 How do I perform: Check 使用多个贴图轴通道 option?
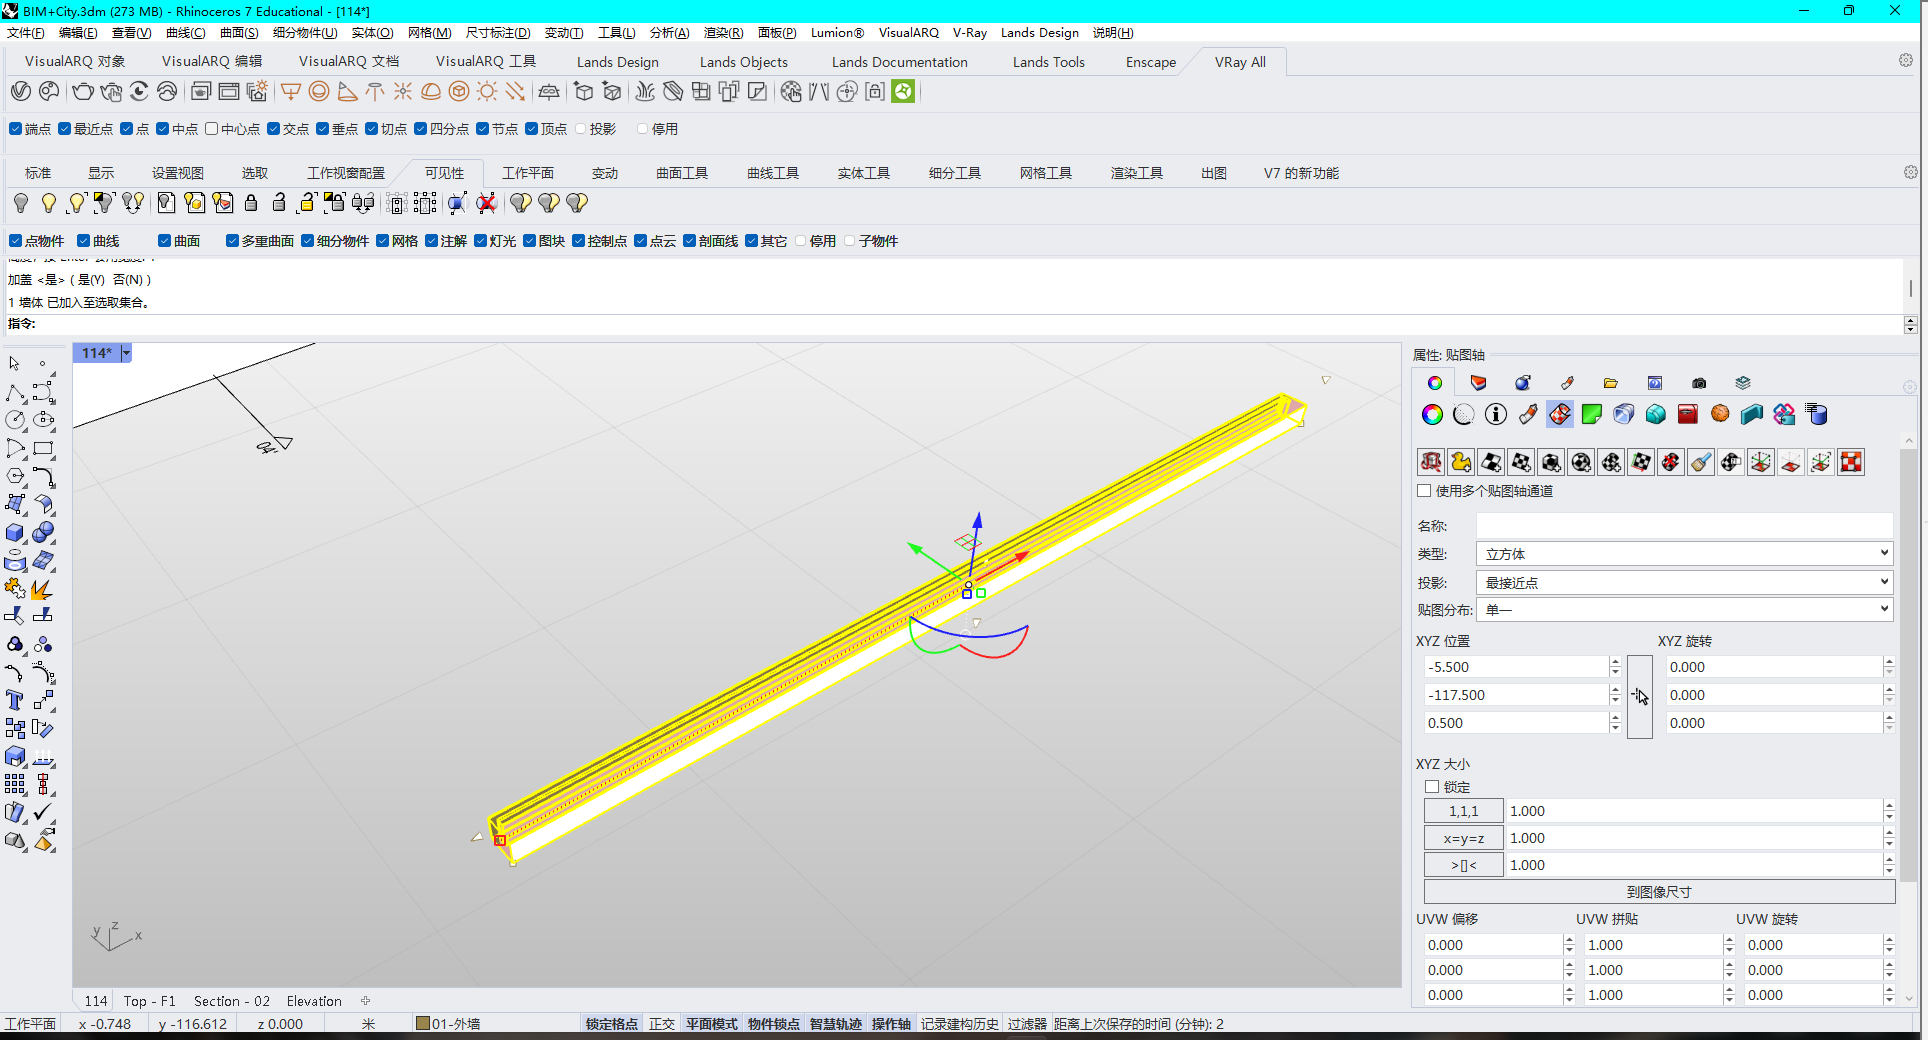pos(1424,491)
